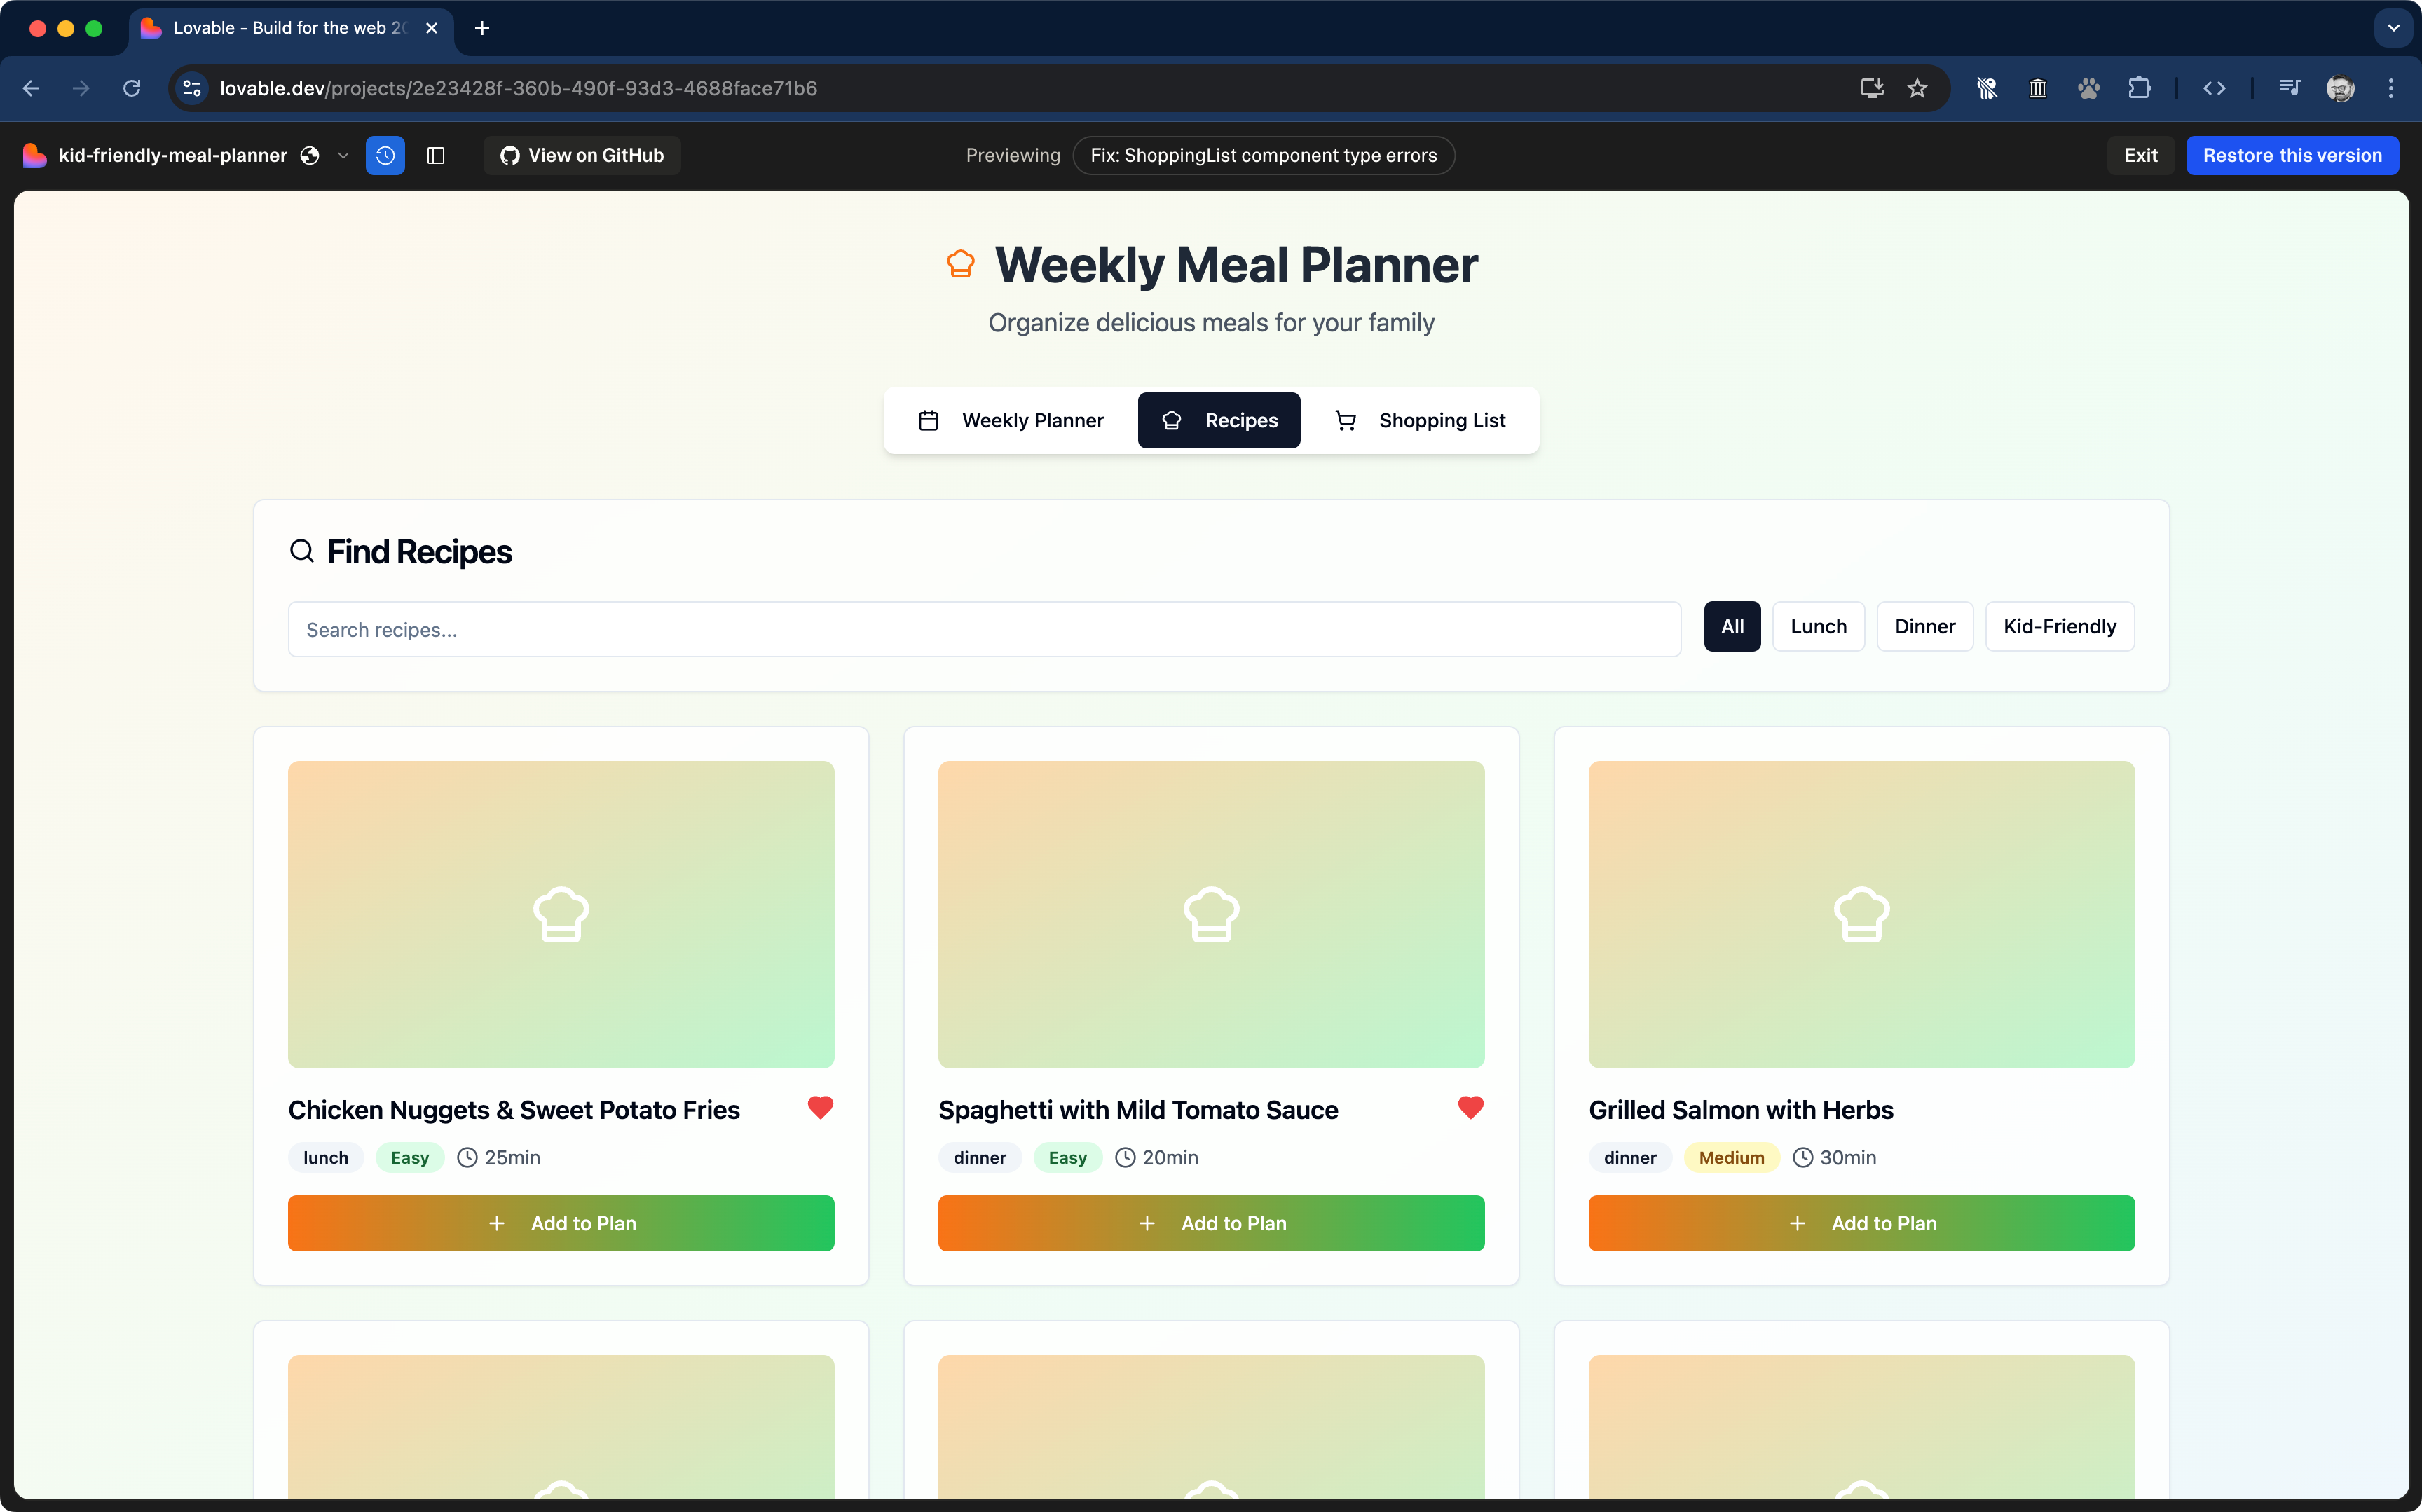Click the shopping cart icon beside Shopping List

coord(1345,420)
